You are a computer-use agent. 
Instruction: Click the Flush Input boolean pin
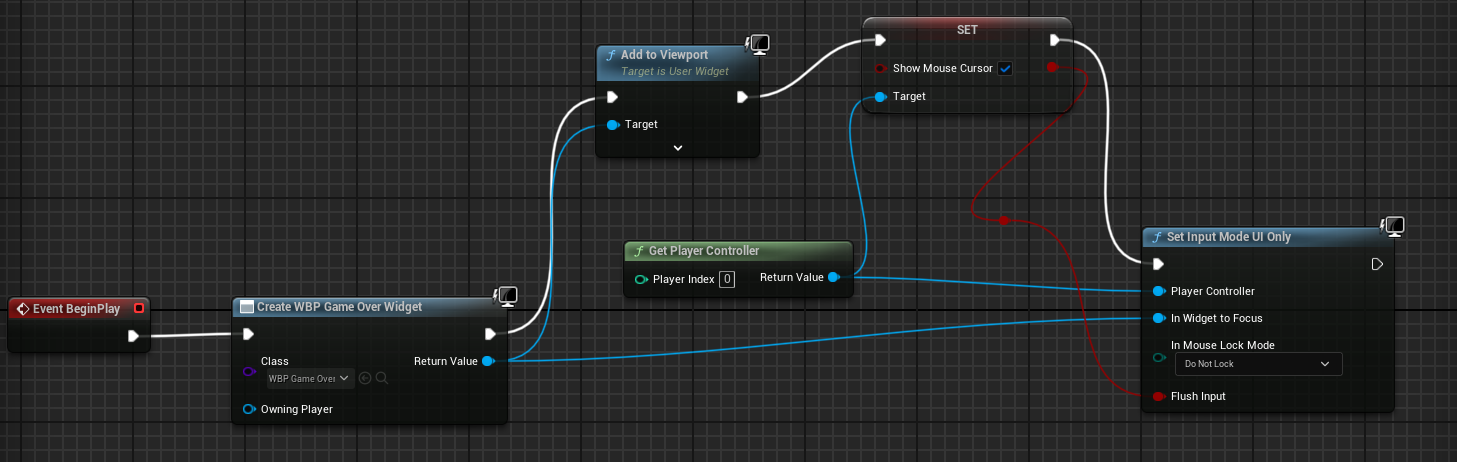pos(1158,396)
